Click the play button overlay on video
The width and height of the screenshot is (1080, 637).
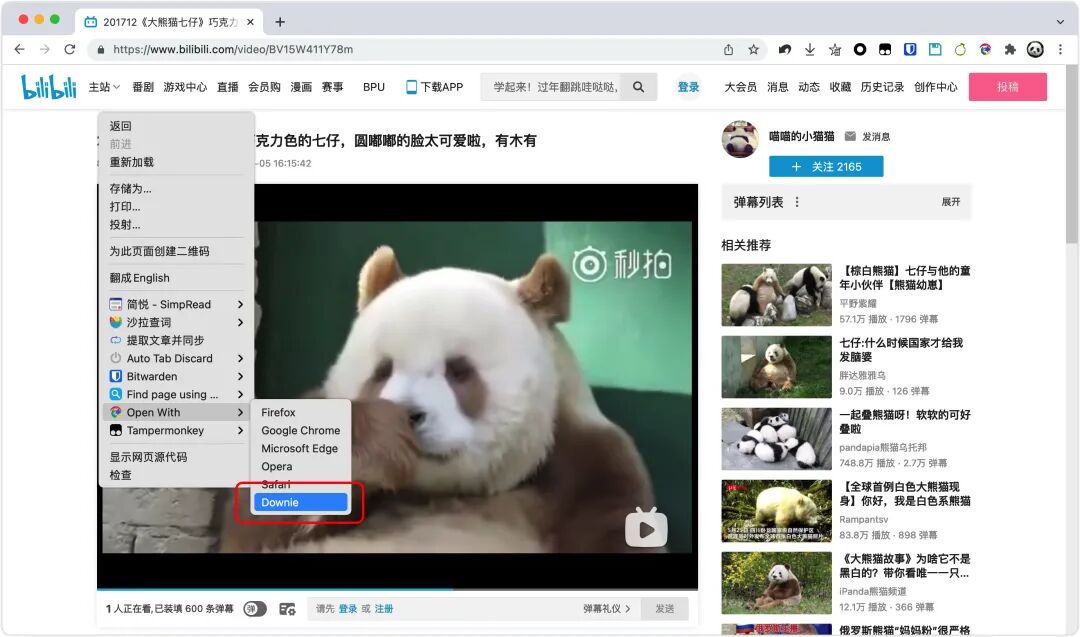(646, 528)
